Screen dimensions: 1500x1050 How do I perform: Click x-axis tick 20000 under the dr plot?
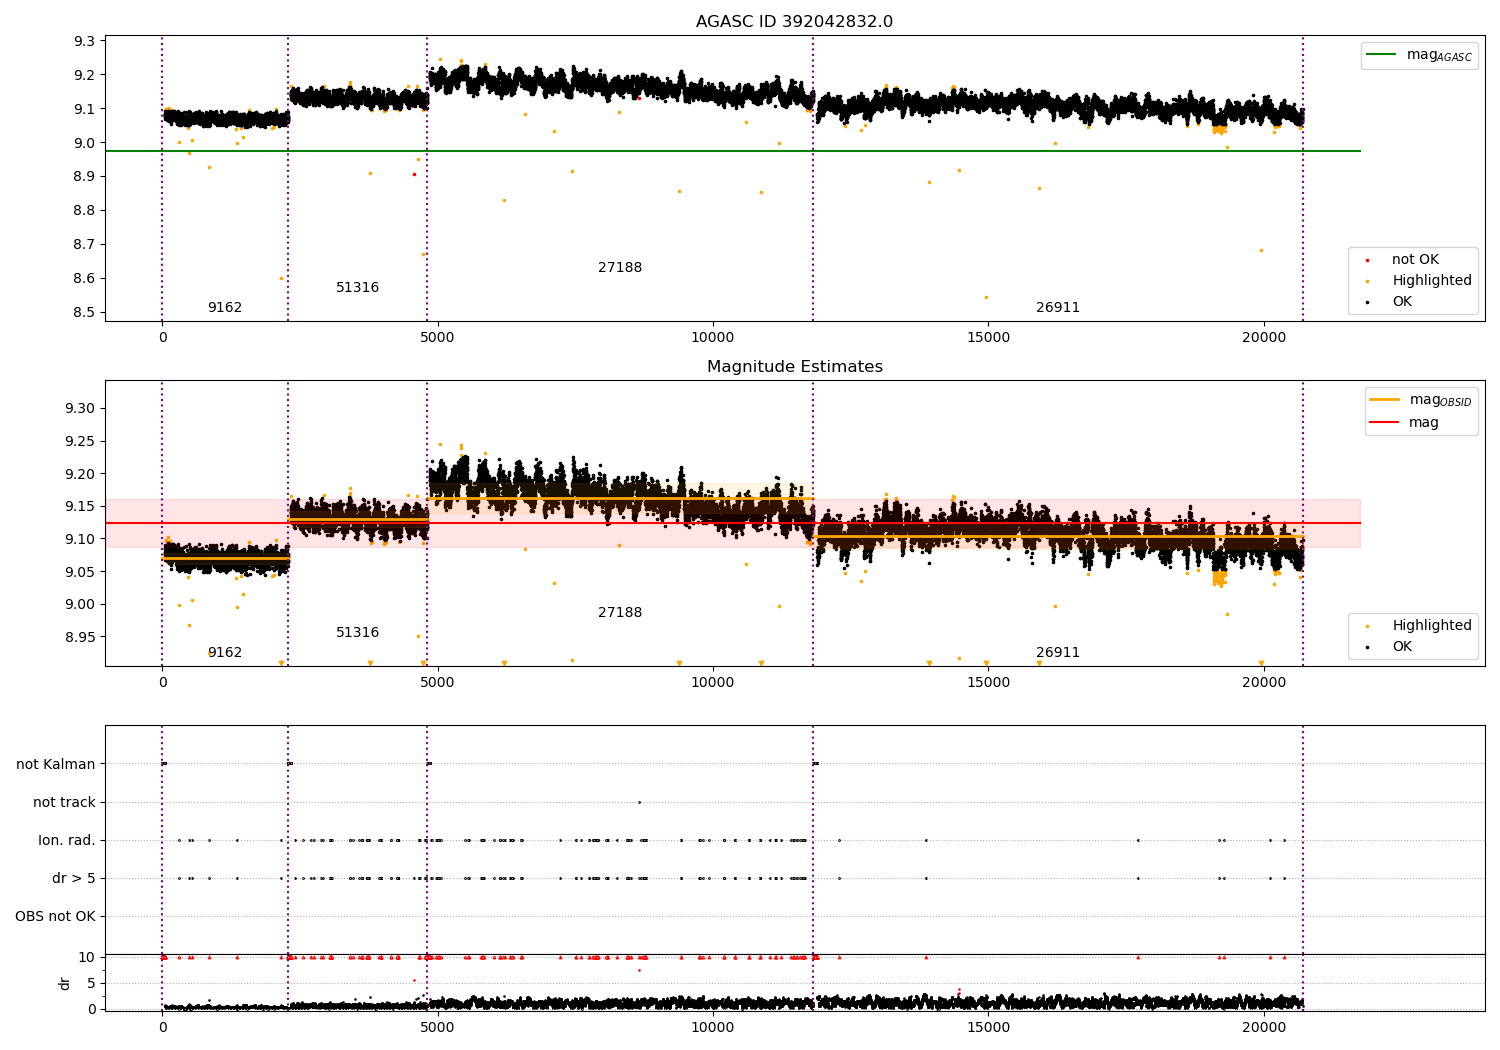[1264, 1027]
